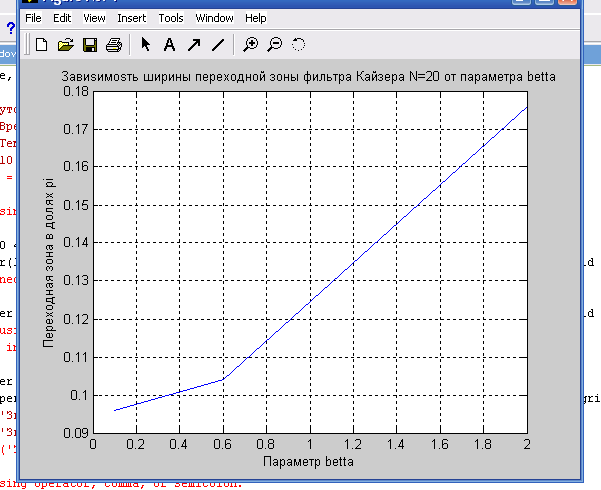Click the x-axis tick label 1.2
This screenshot has width=601, height=490.
coord(353,444)
